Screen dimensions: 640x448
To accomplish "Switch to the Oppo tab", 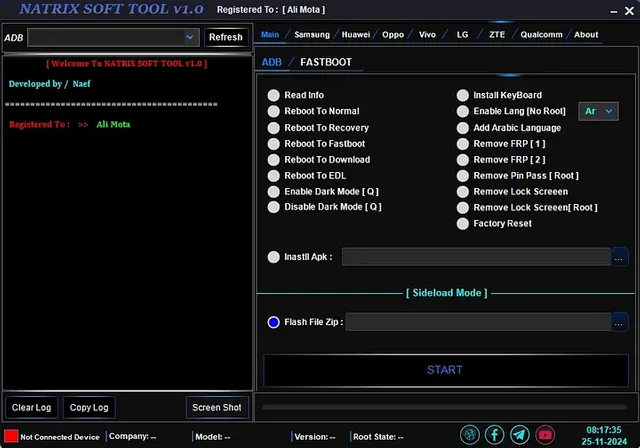I will pos(393,35).
